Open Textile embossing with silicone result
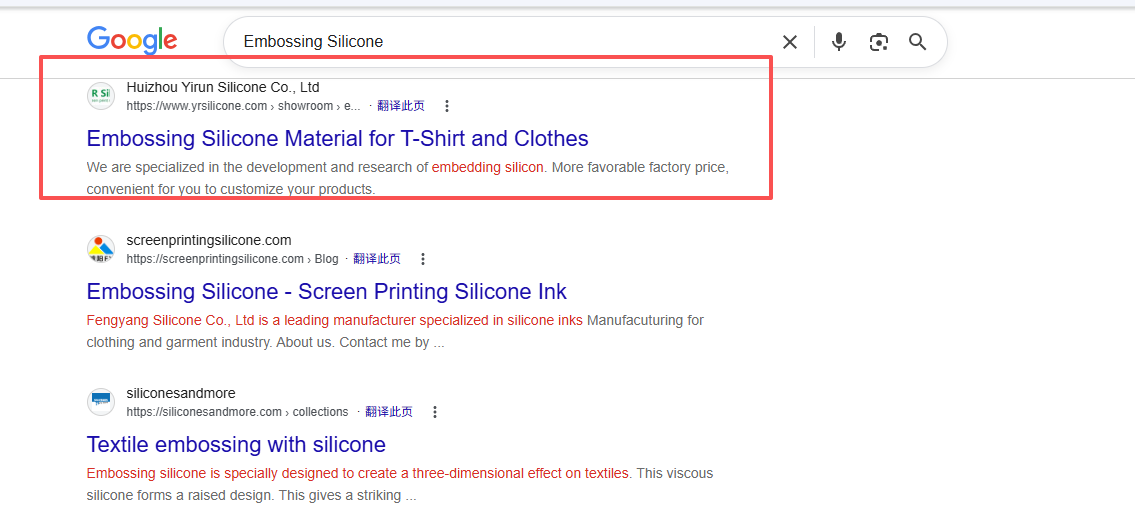This screenshot has height=515, width=1135. 236,444
